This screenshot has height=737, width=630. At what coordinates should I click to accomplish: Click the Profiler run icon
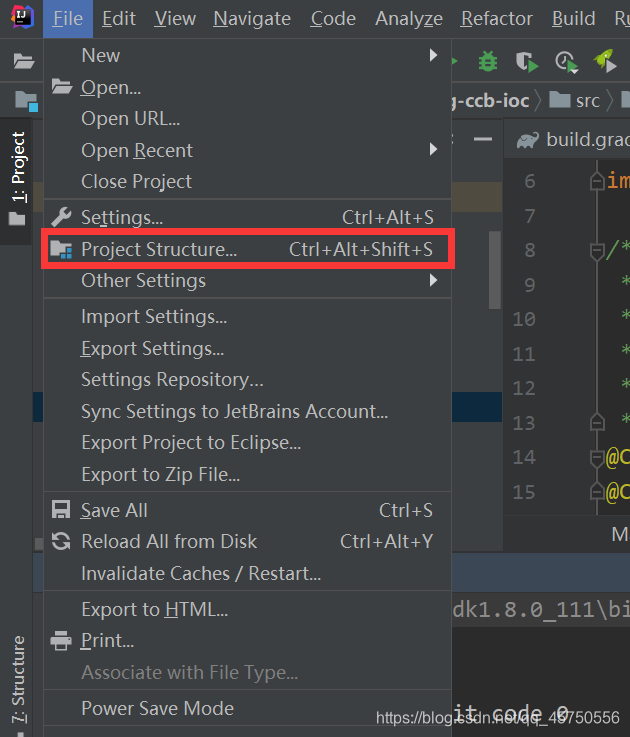[567, 62]
